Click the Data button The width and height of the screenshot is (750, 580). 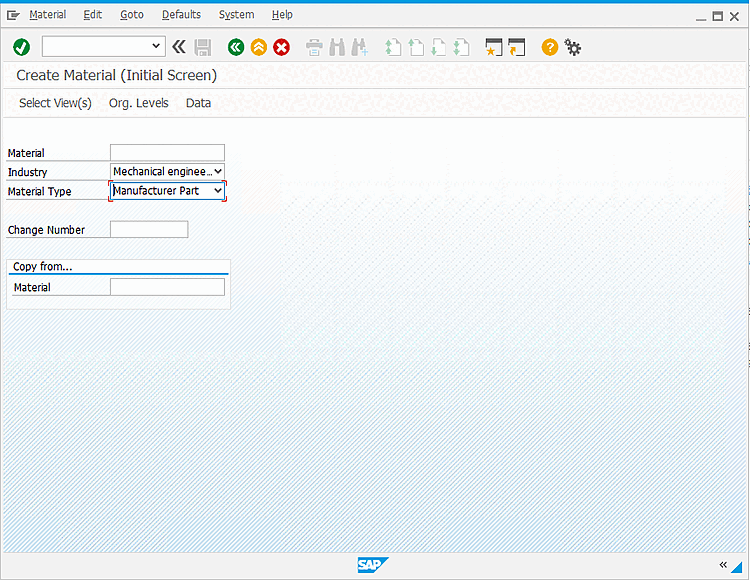[198, 103]
